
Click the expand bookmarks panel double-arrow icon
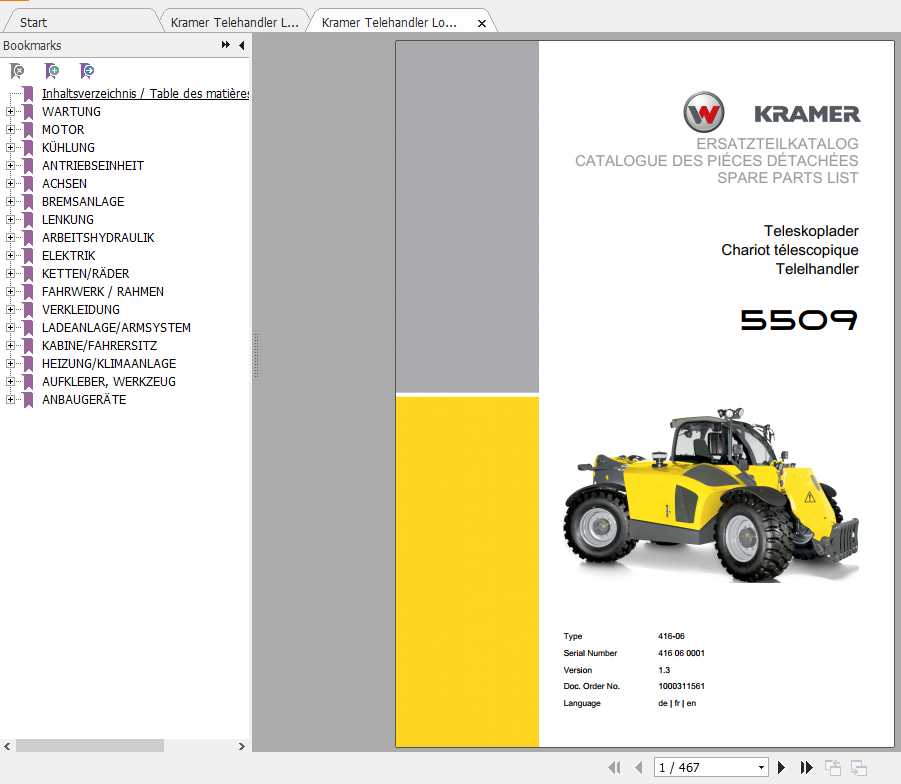226,45
